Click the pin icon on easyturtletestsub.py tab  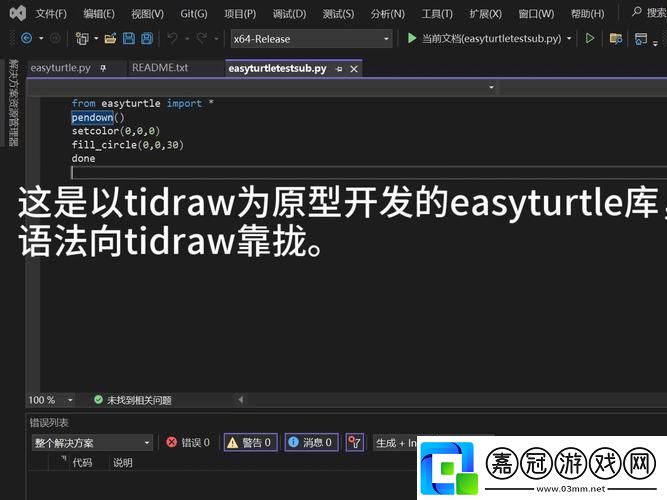click(x=339, y=69)
